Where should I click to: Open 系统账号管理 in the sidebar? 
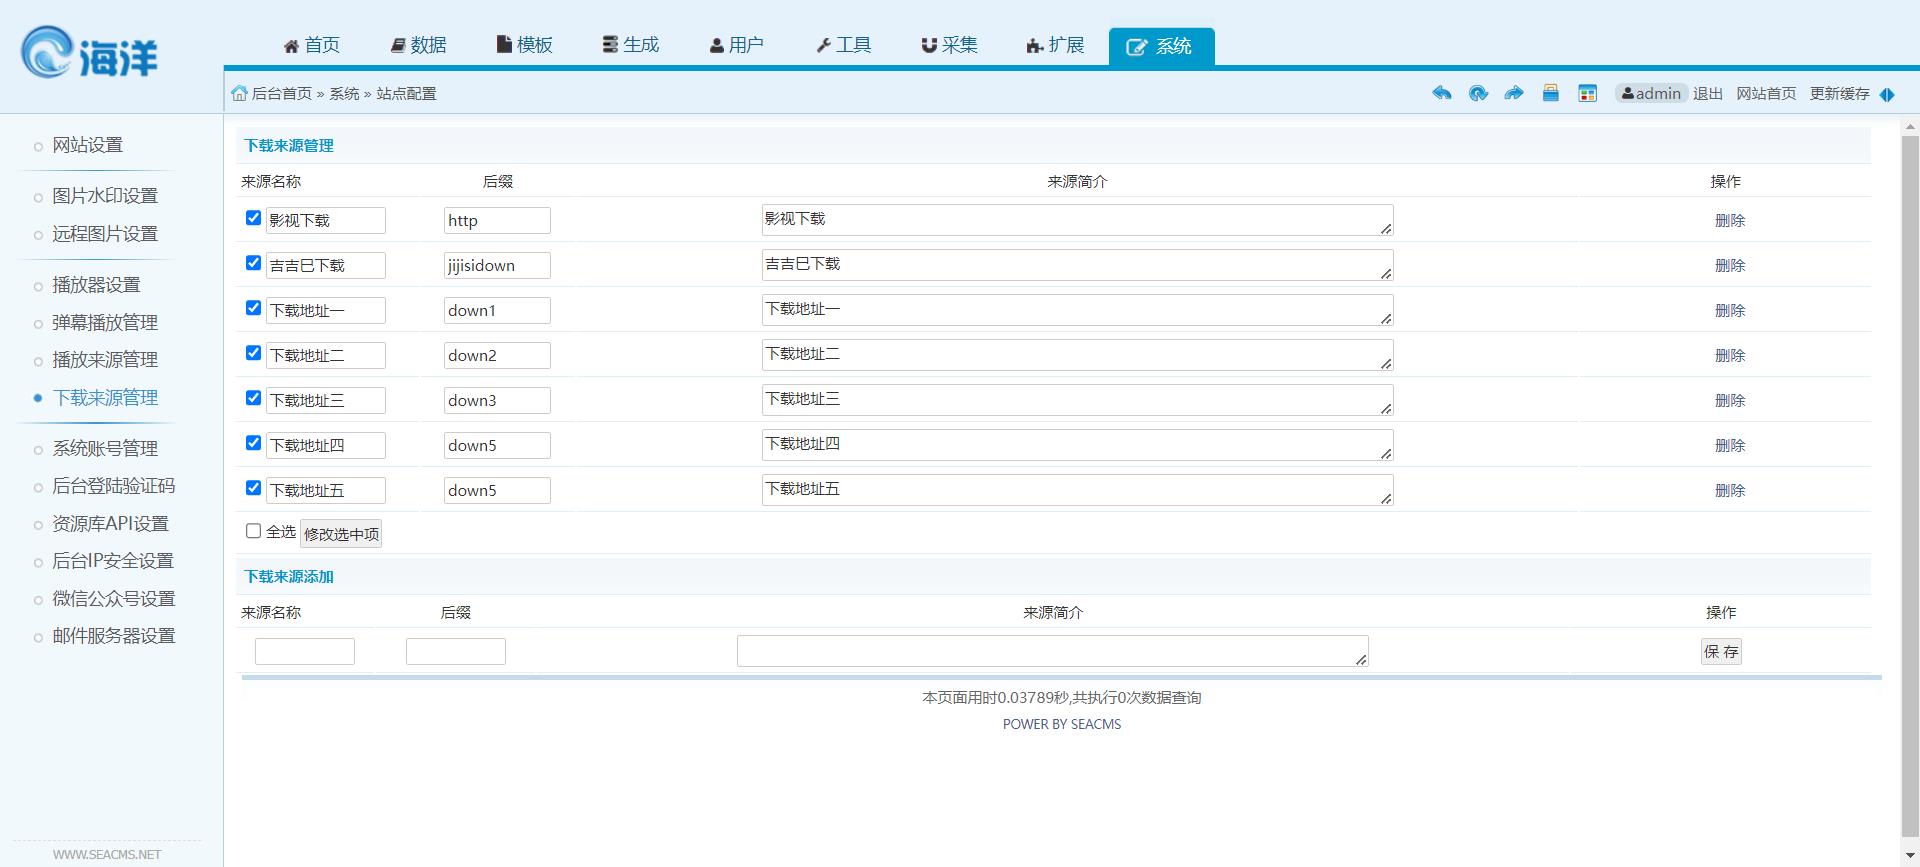105,449
